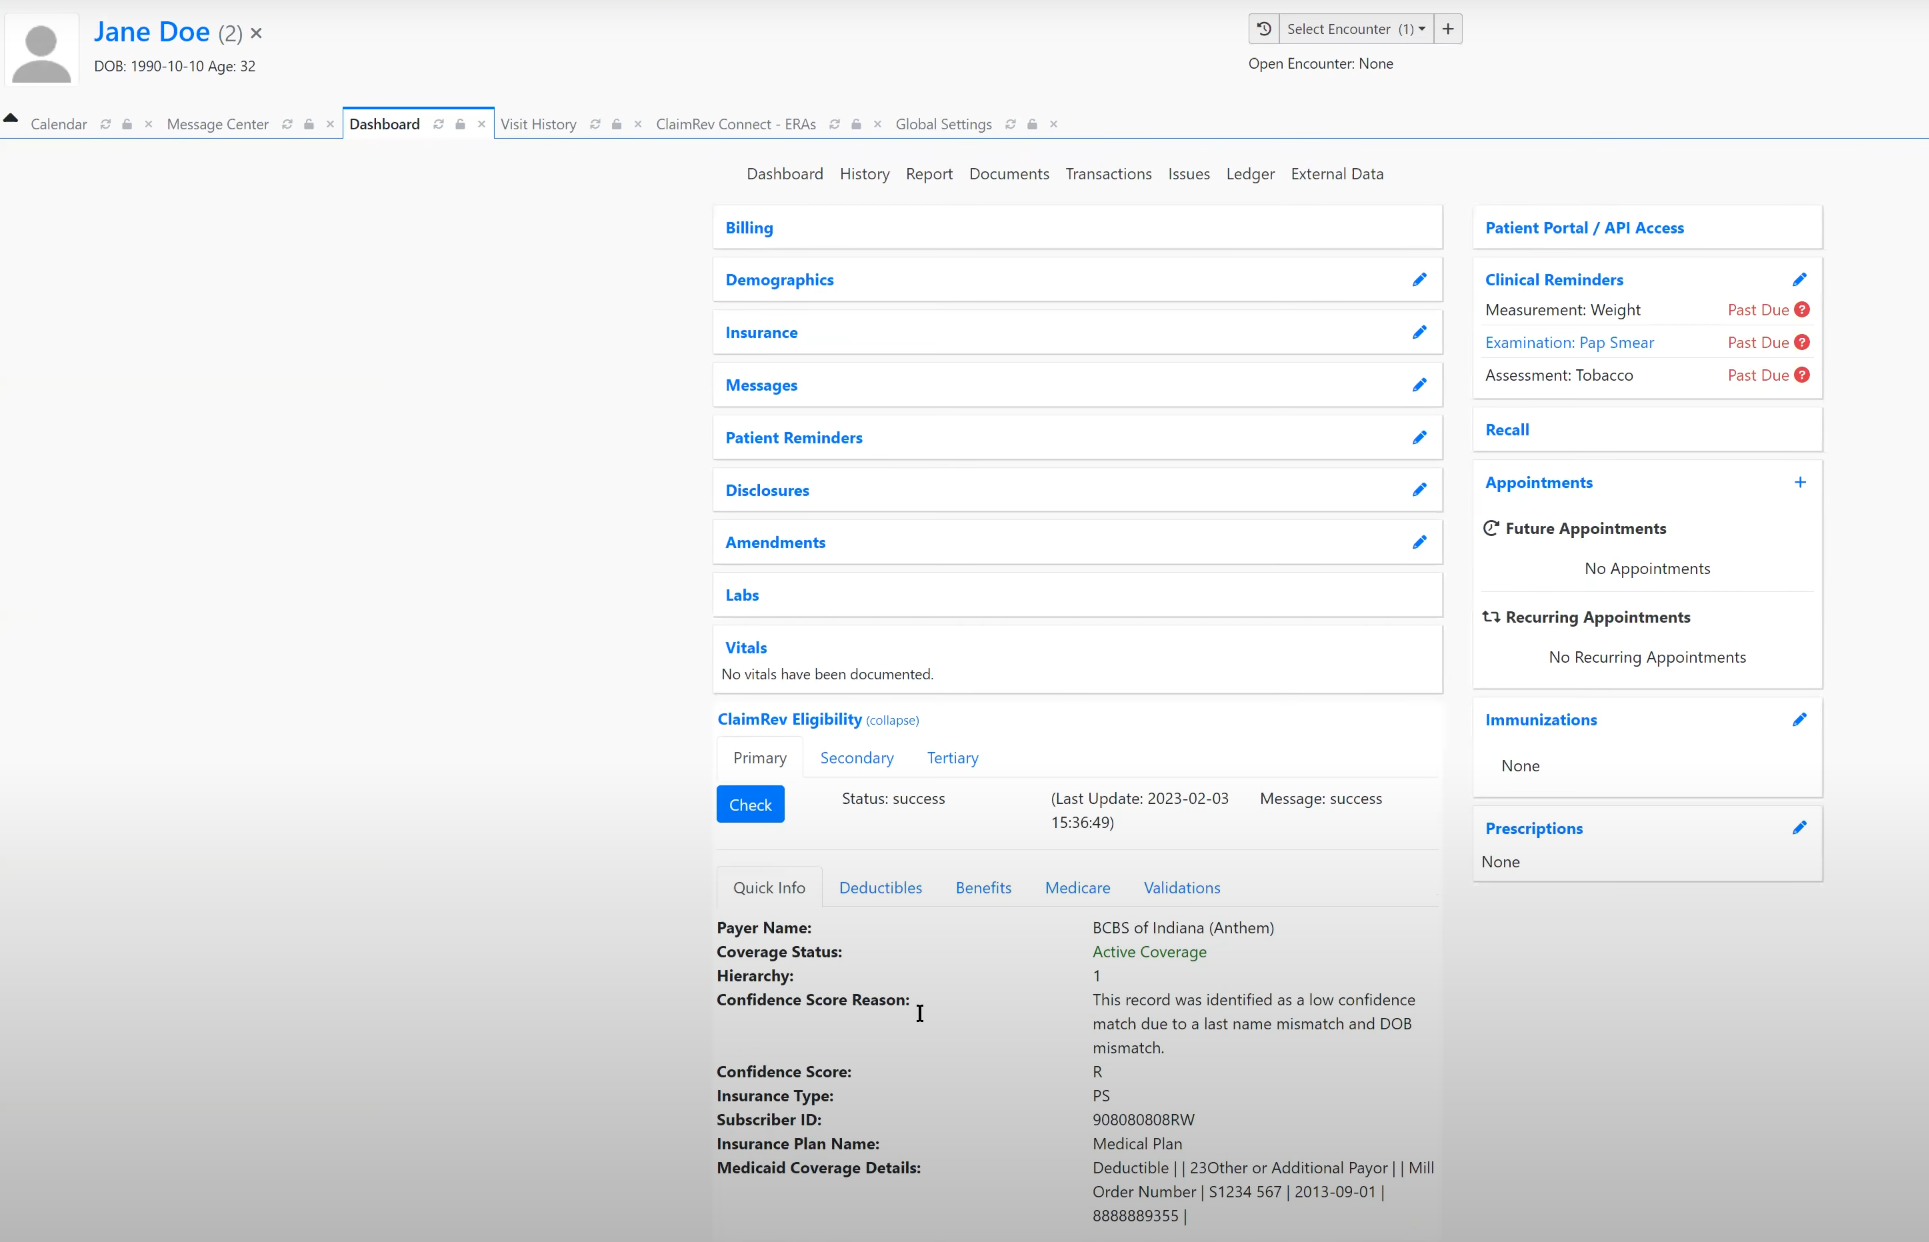
Task: Click the edit pencil for Demographics
Action: [1420, 279]
